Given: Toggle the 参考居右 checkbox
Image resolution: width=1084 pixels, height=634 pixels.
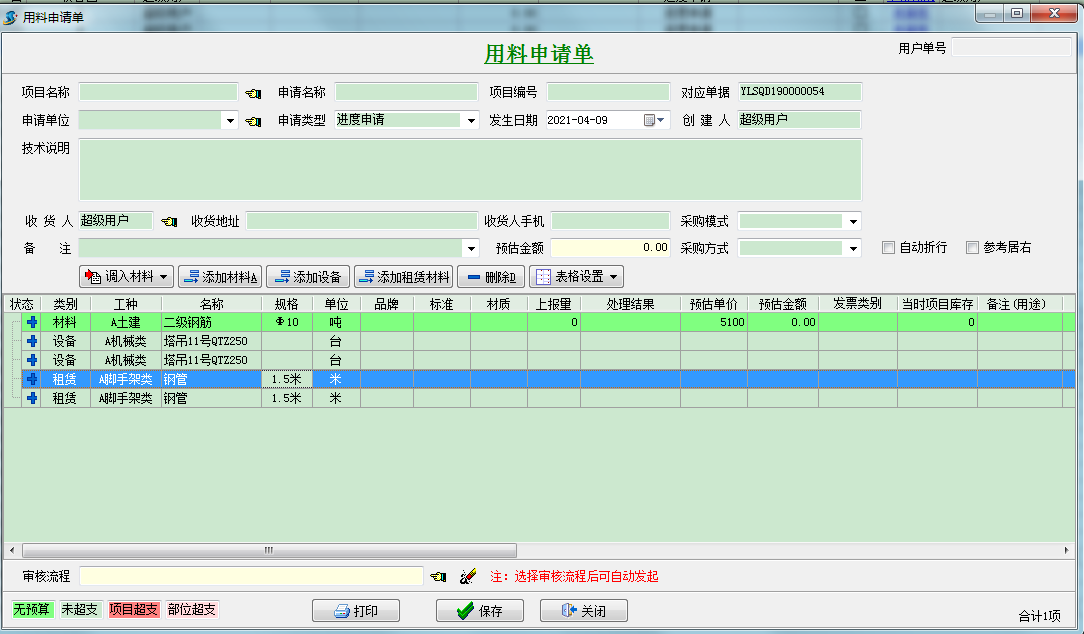Looking at the screenshot, I should coord(972,248).
